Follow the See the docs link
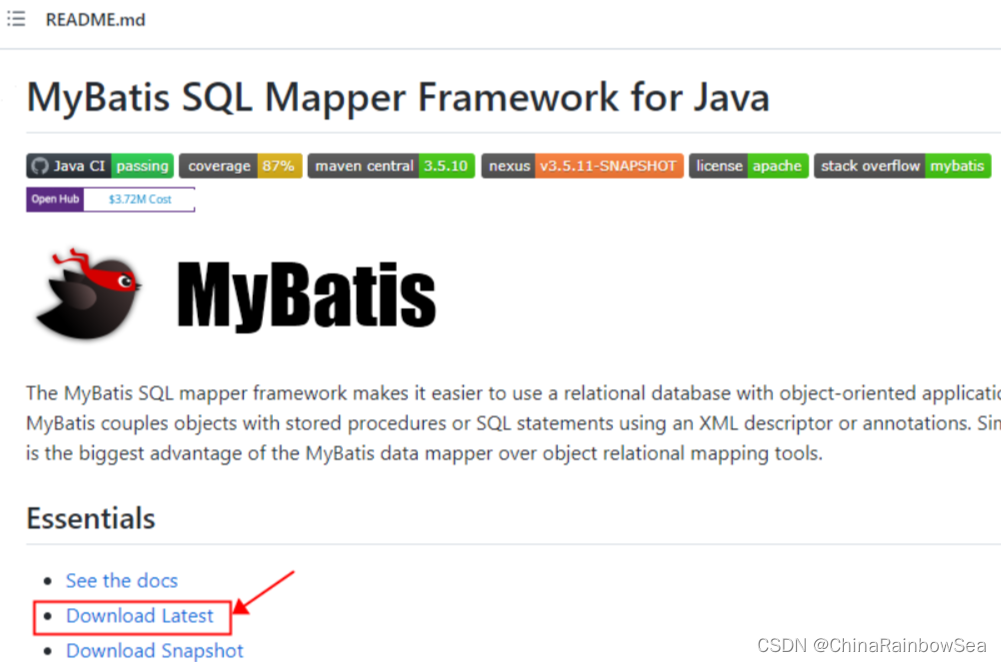Screen dimensions: 1001x662 [x=121, y=580]
